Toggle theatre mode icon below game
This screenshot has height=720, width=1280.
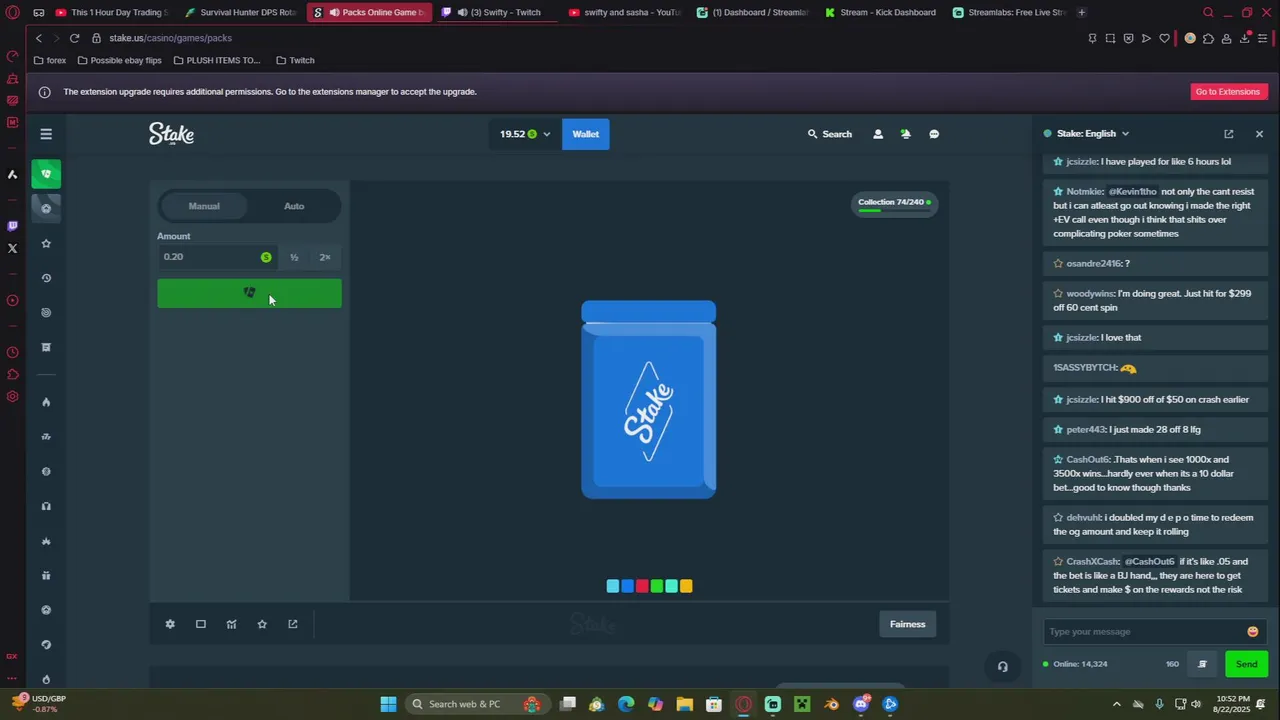tap(201, 624)
